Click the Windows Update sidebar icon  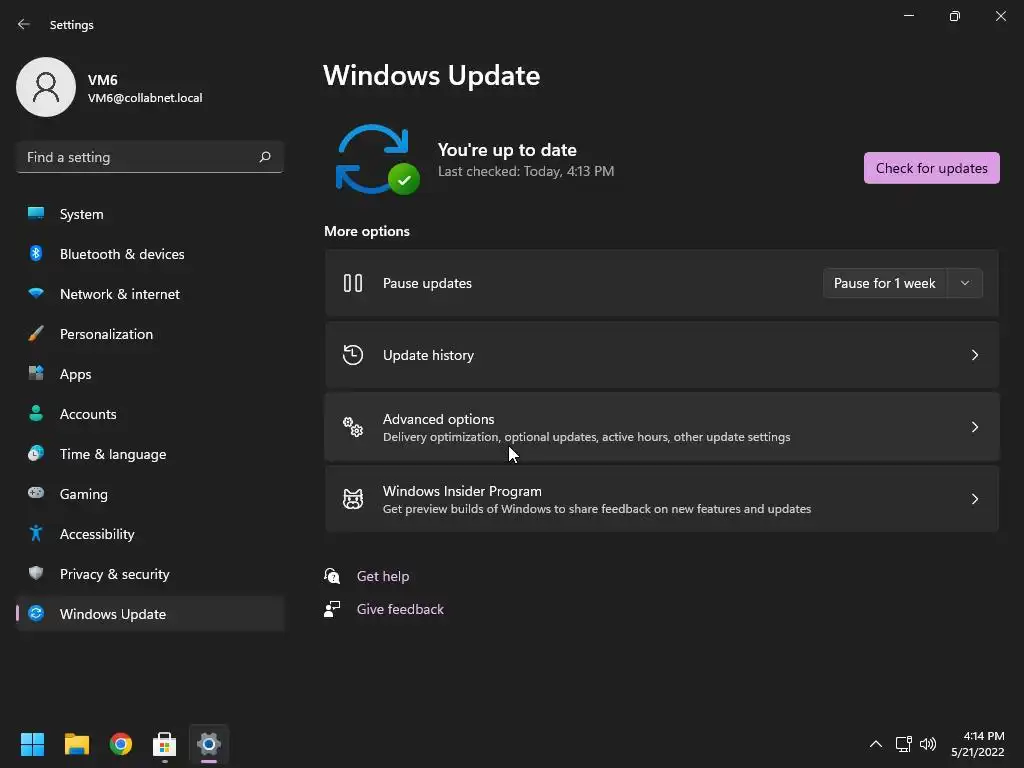[x=36, y=613]
